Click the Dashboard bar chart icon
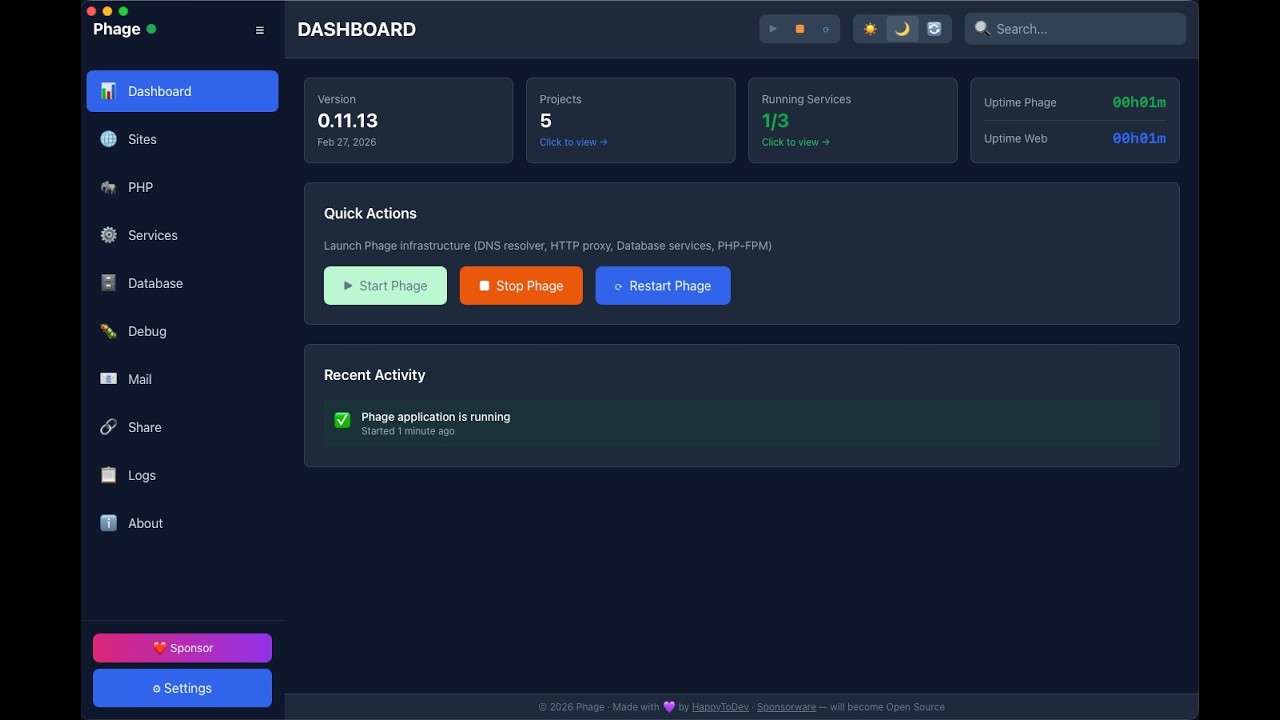 [108, 91]
